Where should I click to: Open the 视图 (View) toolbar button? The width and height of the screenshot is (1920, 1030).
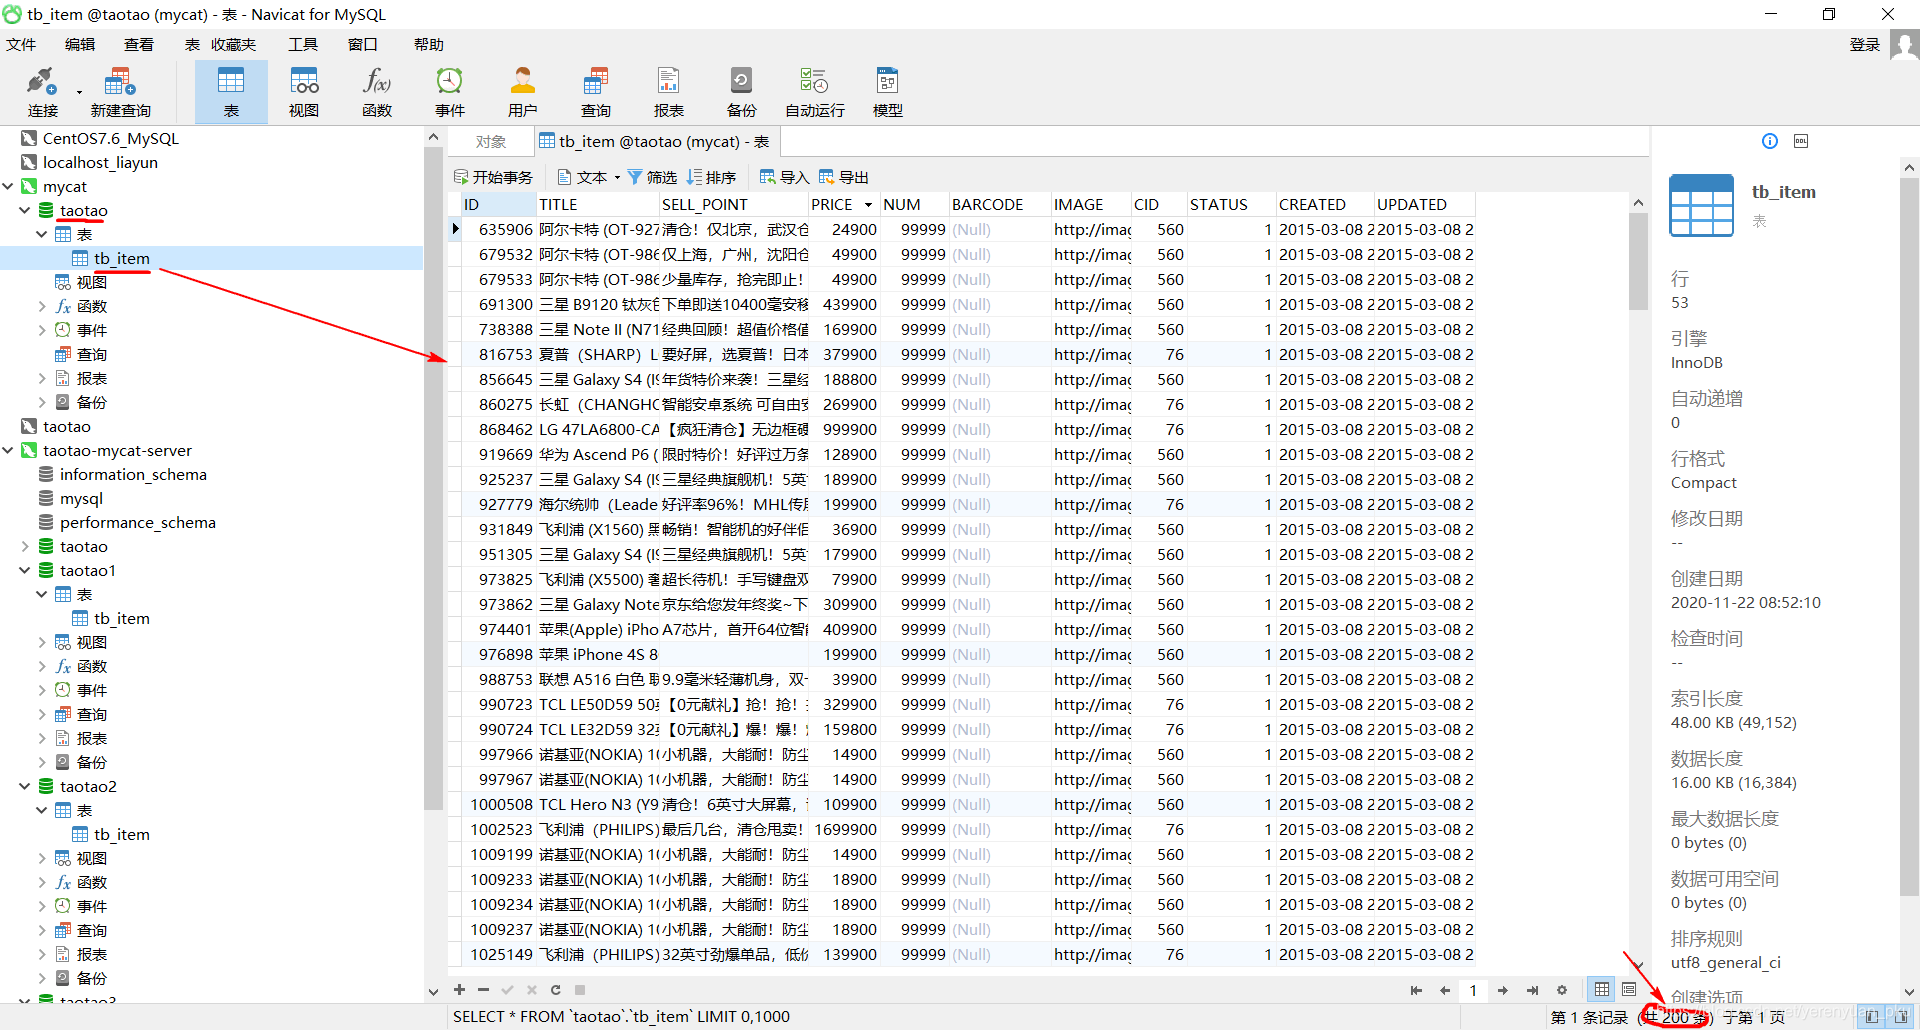point(304,92)
